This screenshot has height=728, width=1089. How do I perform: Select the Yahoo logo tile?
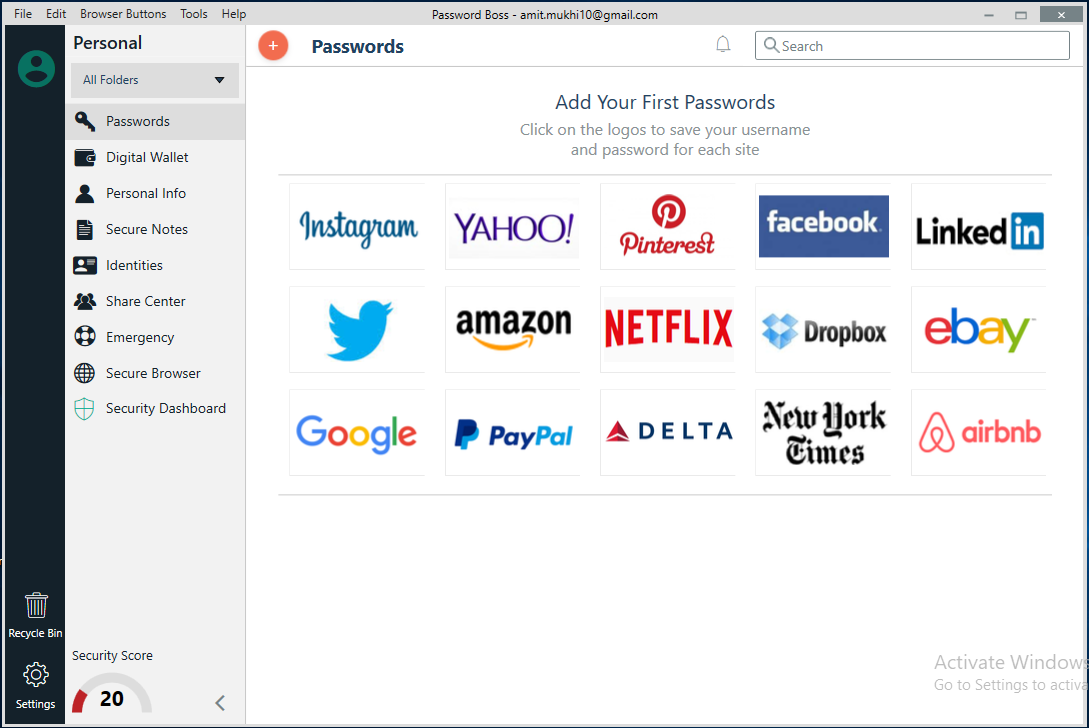coord(513,226)
